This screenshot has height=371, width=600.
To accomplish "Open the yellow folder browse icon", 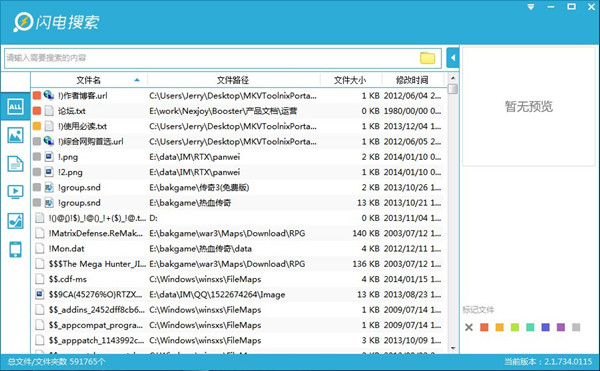I will point(427,58).
